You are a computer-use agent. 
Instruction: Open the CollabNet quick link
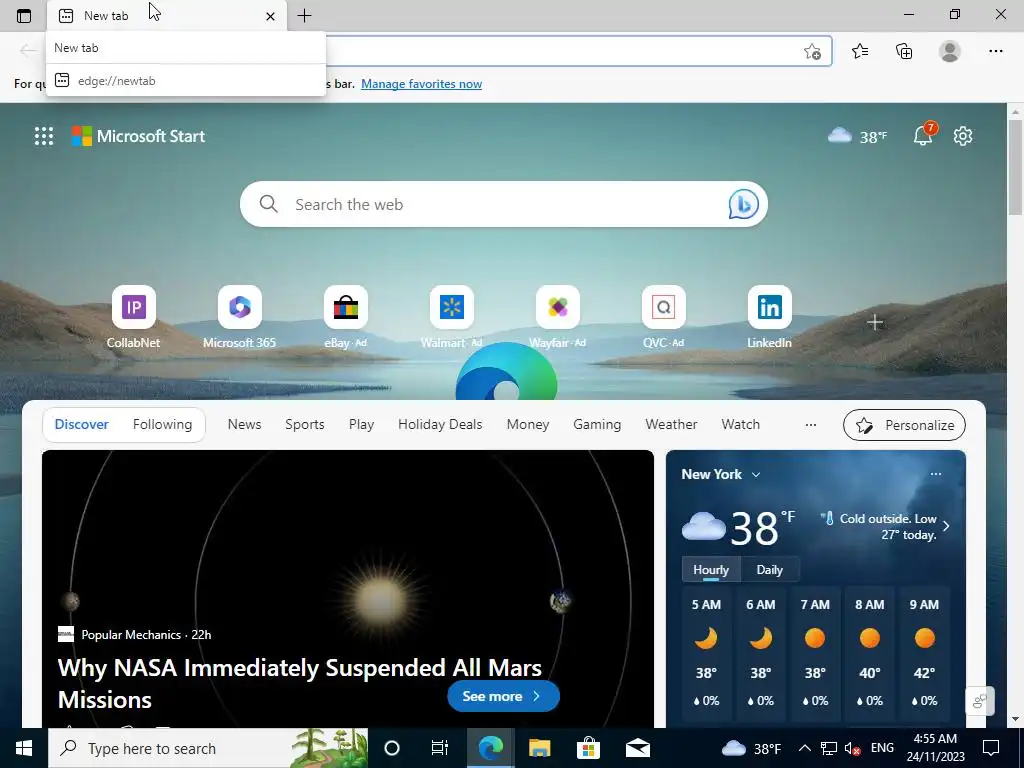pyautogui.click(x=133, y=317)
